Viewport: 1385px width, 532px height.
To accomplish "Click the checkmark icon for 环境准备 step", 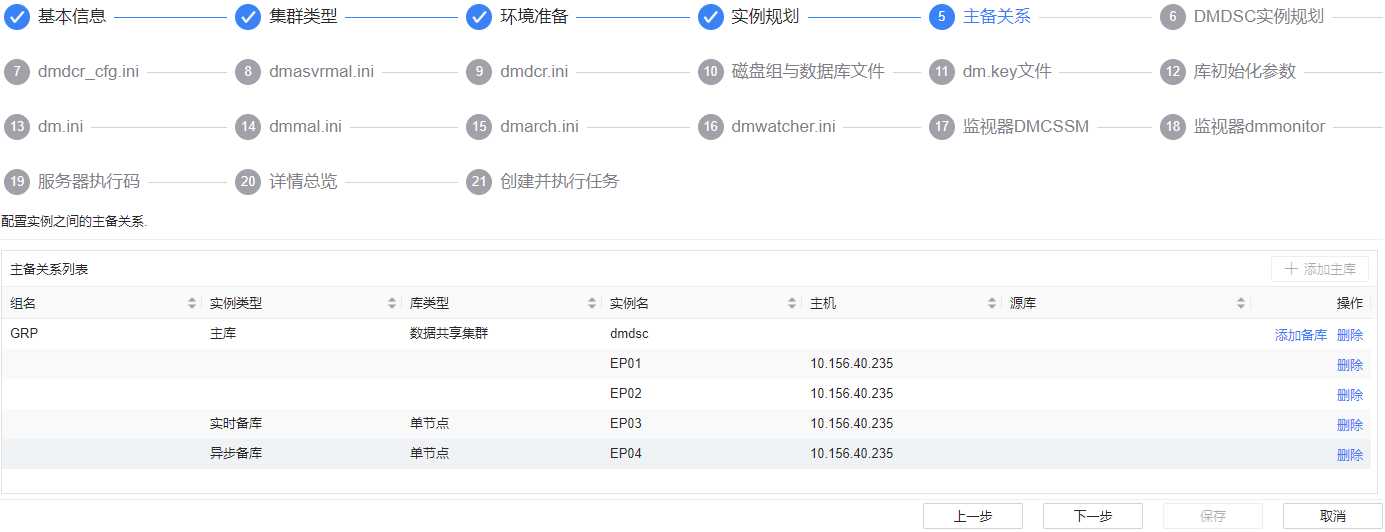I will click(479, 17).
